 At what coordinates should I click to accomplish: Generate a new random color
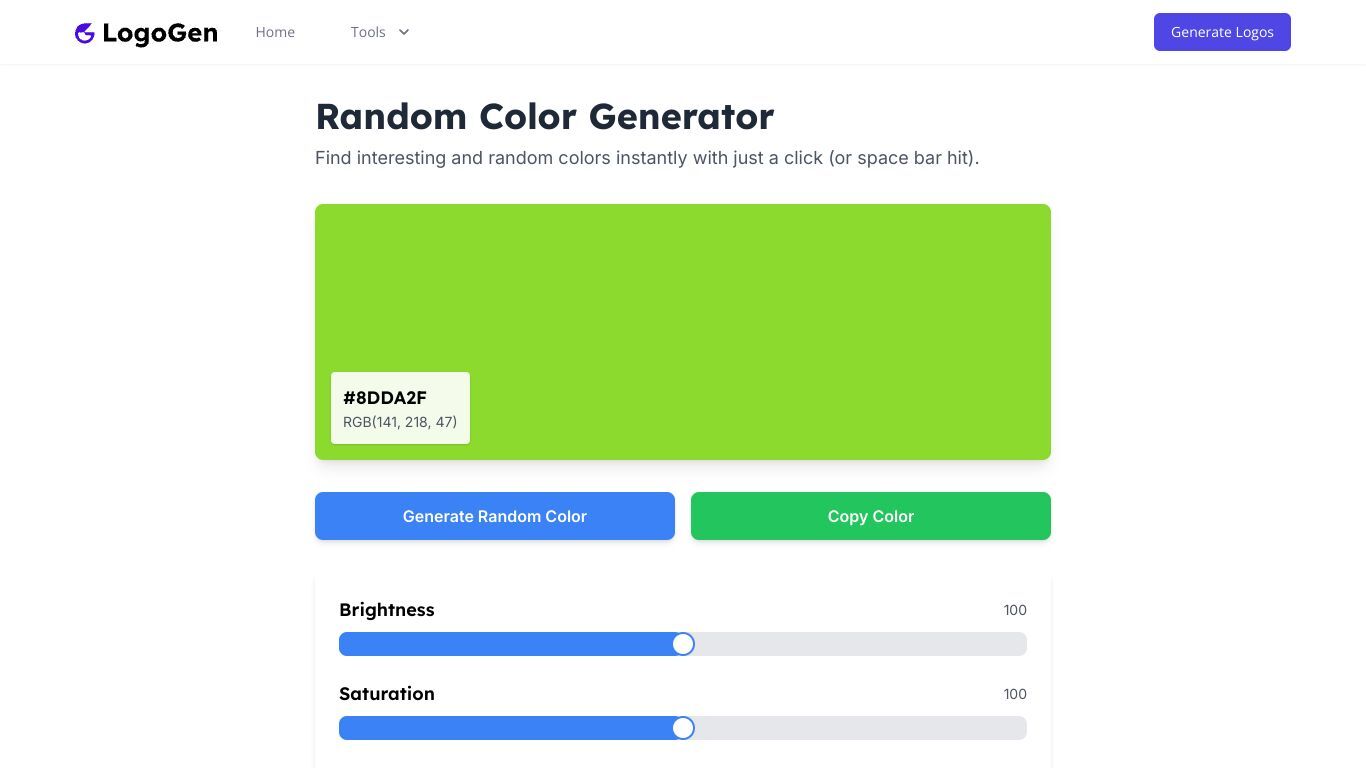(x=495, y=516)
